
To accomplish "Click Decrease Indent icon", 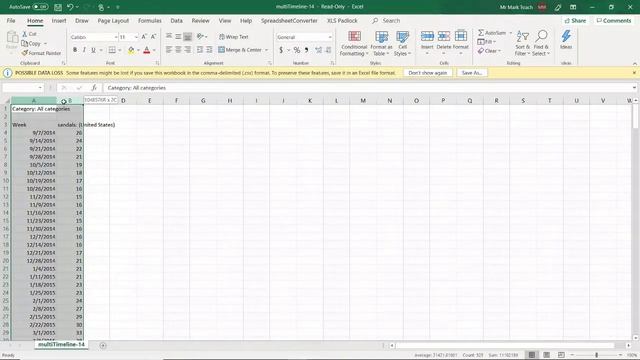I will tap(200, 50).
